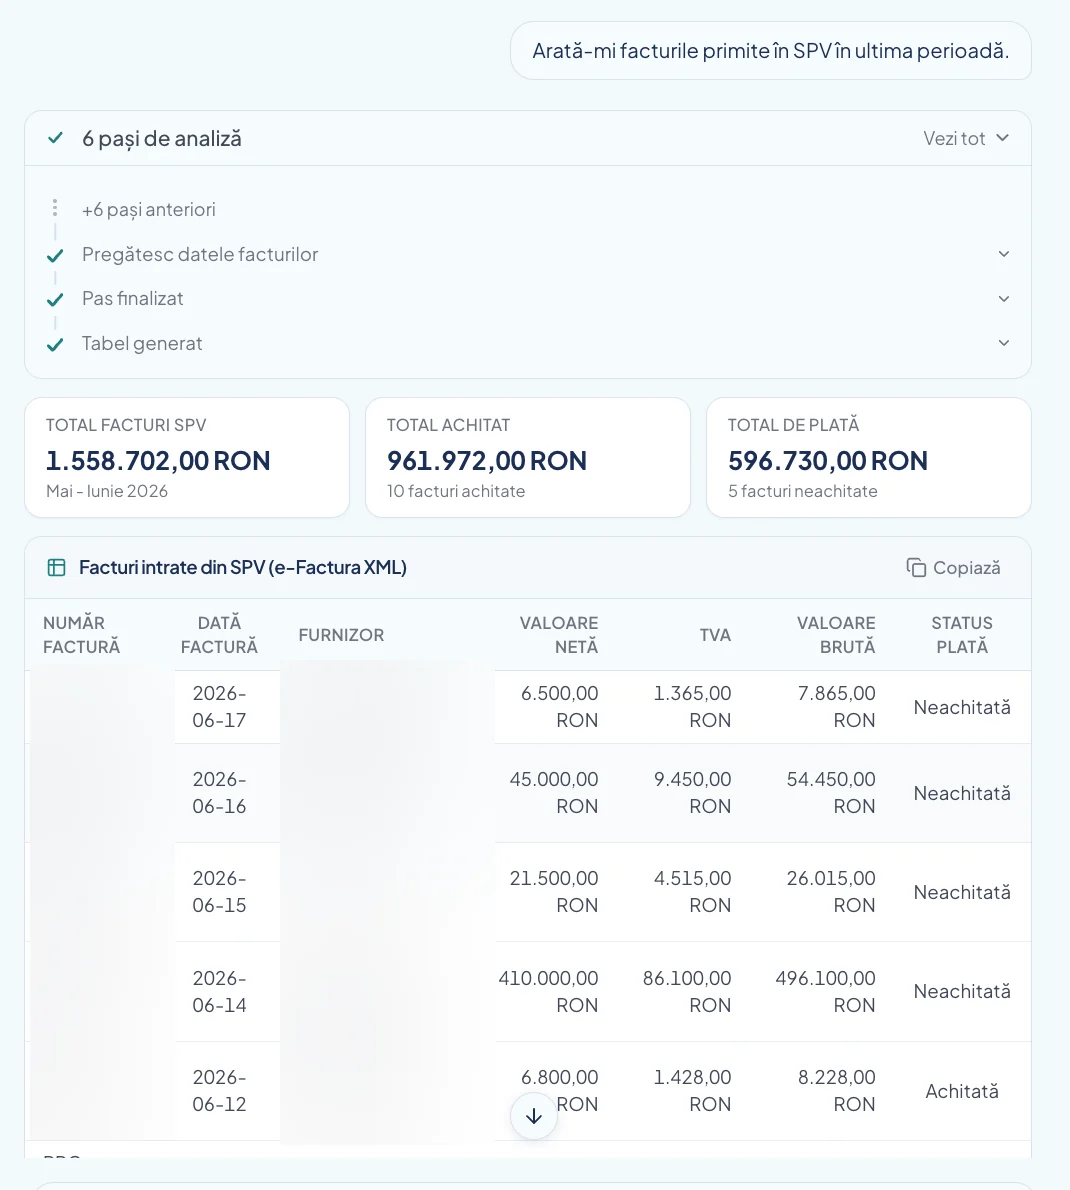Image resolution: width=1070 pixels, height=1190 pixels.
Task: Click the TOTAL ACHITAT amount 961.972,00 RON
Action: 486,461
